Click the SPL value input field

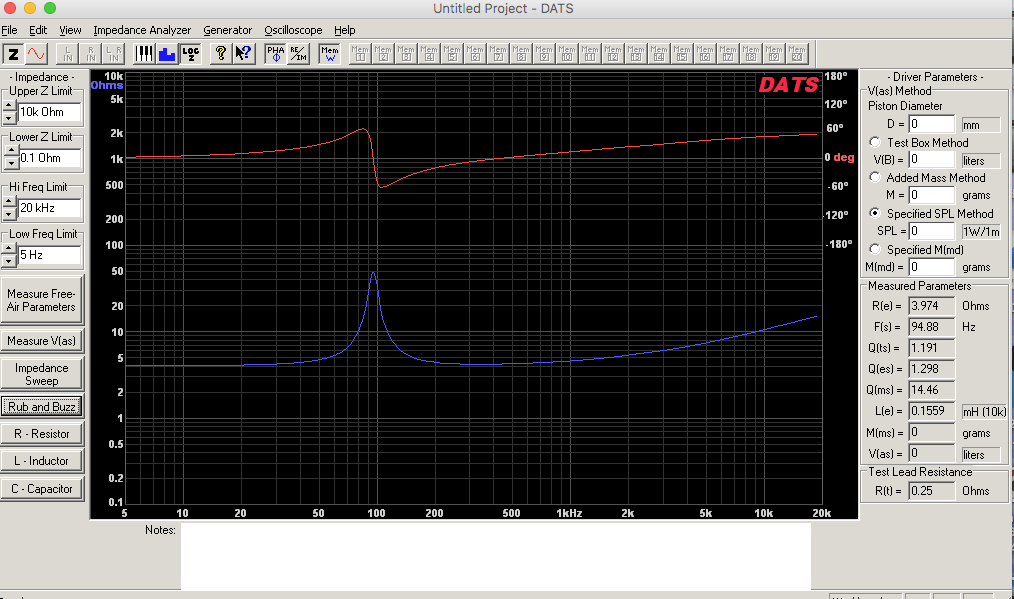[x=932, y=231]
